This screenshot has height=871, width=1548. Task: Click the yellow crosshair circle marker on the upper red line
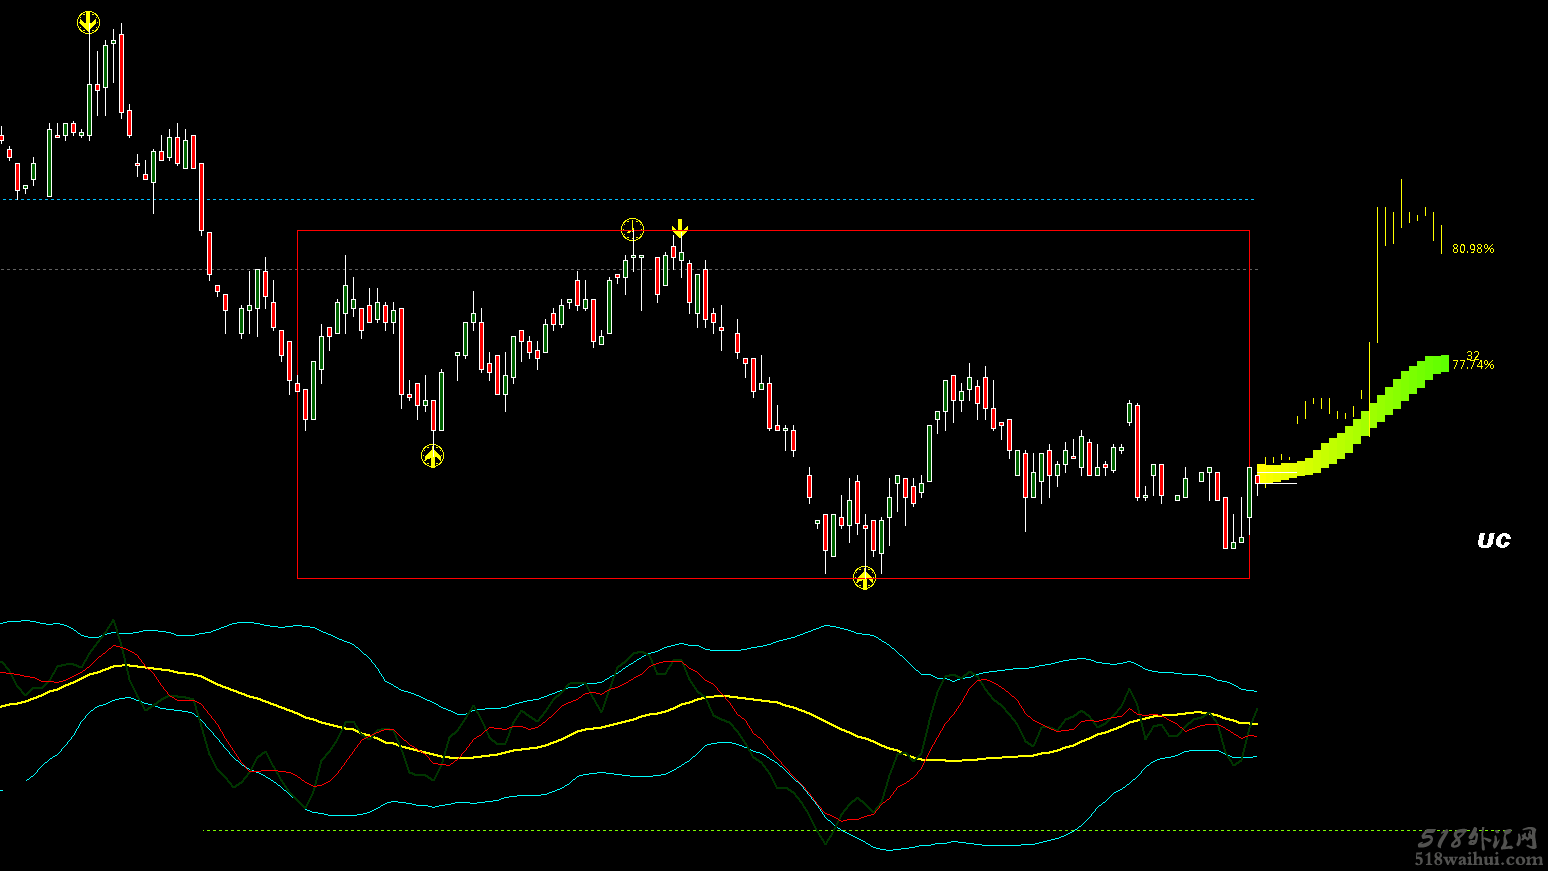coord(633,230)
